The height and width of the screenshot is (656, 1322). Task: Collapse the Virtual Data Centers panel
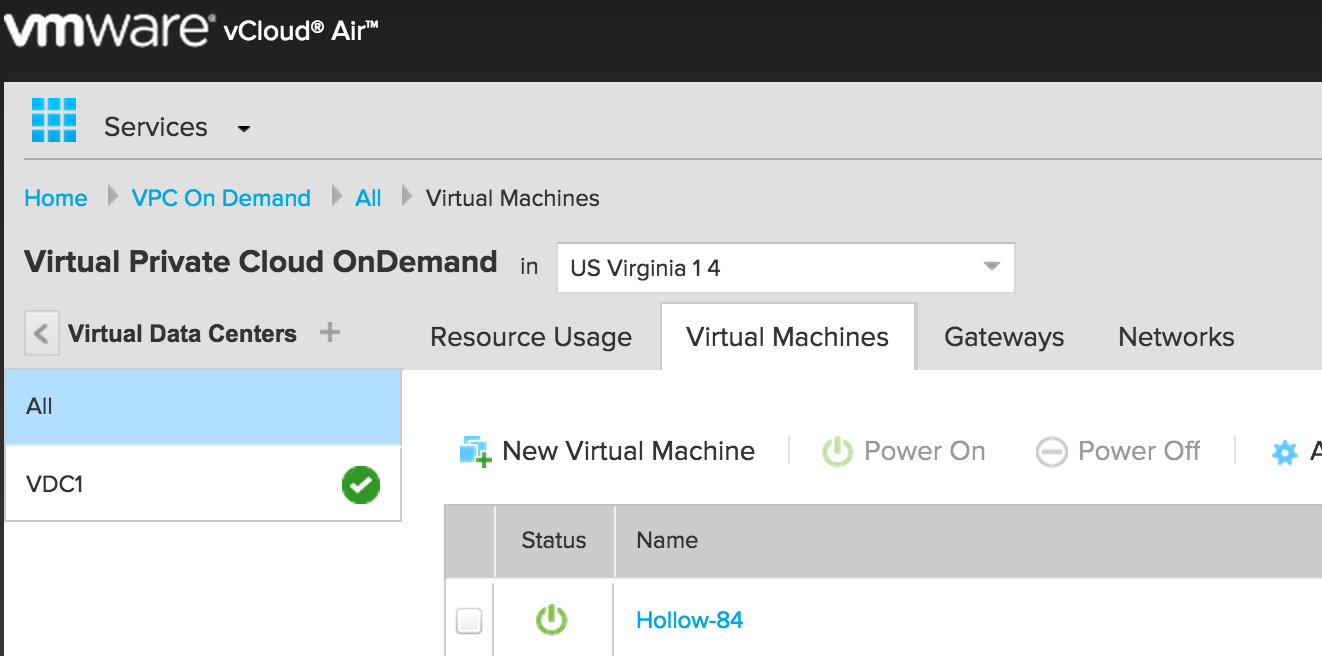point(40,333)
